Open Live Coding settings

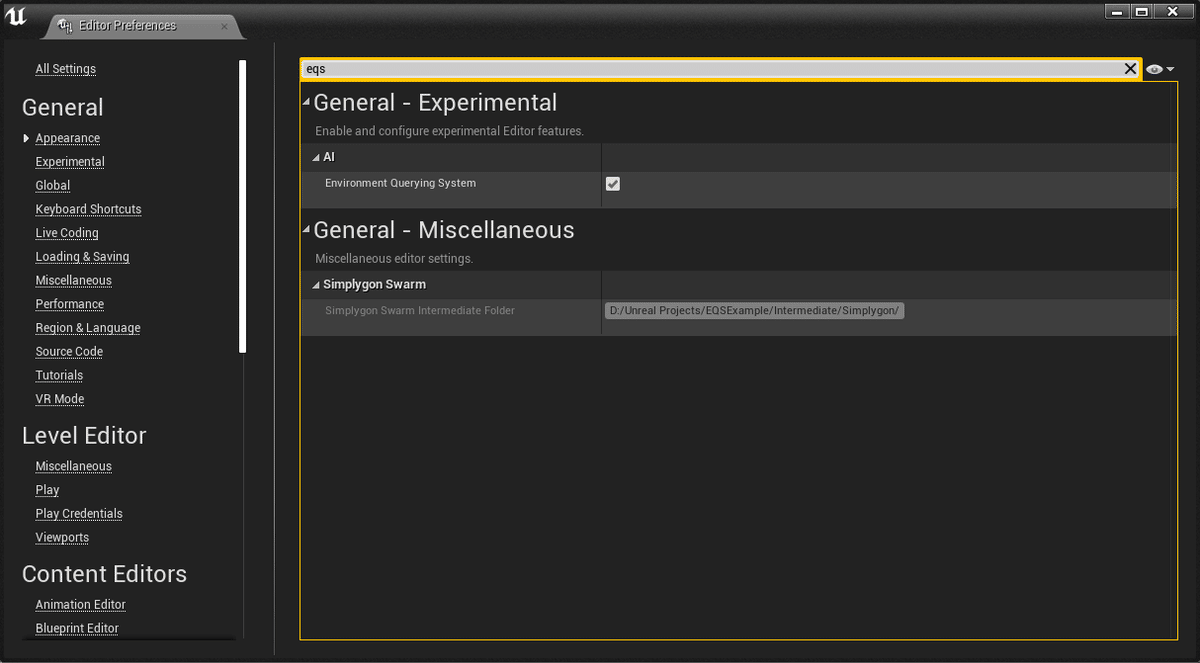tap(67, 233)
